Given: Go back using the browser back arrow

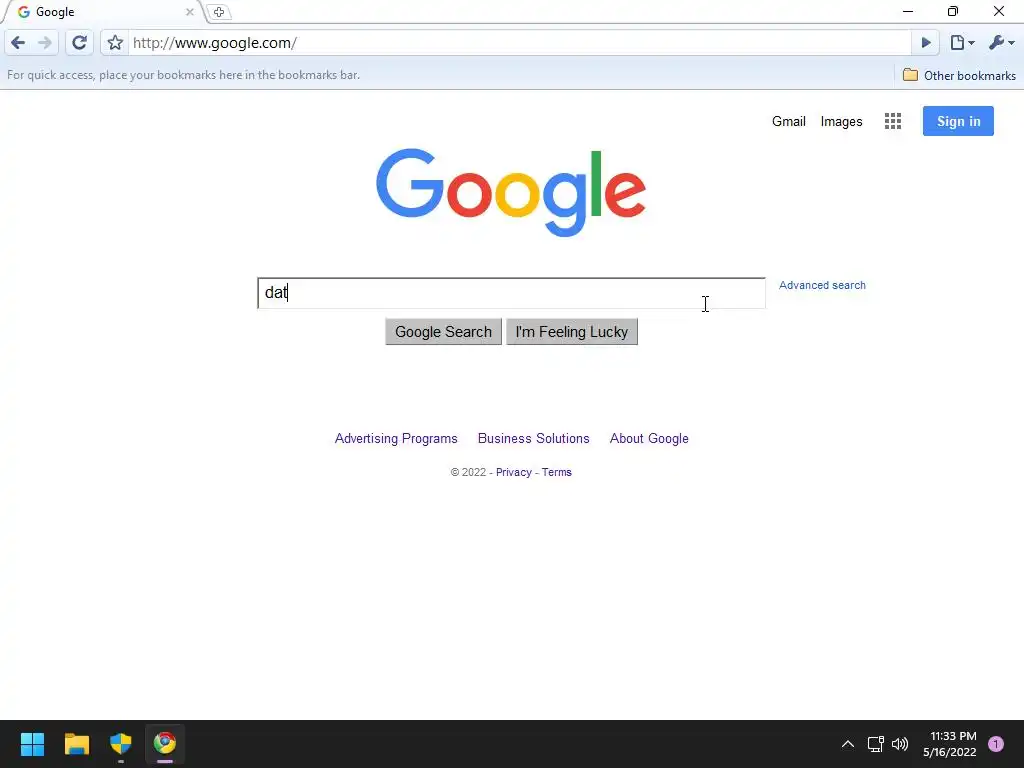Looking at the screenshot, I should coord(18,43).
